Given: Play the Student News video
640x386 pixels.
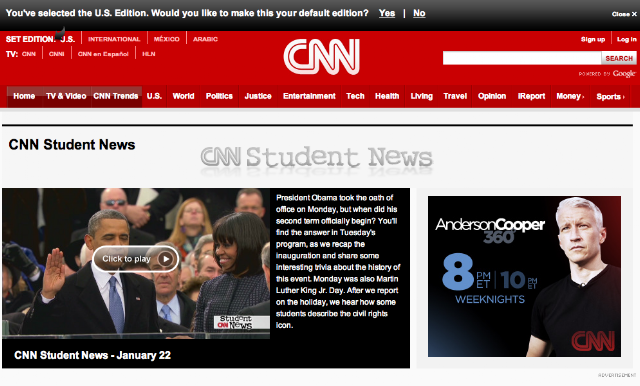Looking at the screenshot, I should (136, 259).
